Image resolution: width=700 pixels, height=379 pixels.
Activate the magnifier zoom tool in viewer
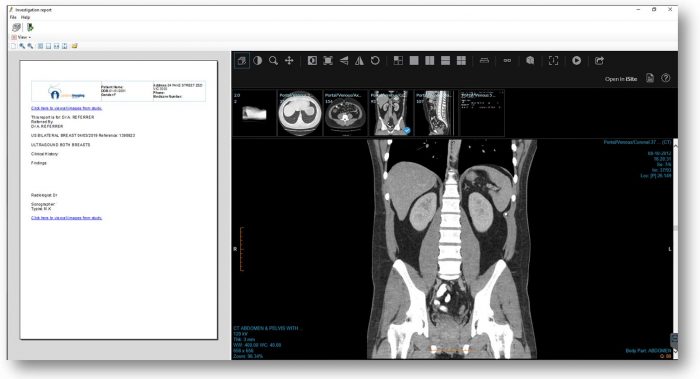[x=273, y=60]
